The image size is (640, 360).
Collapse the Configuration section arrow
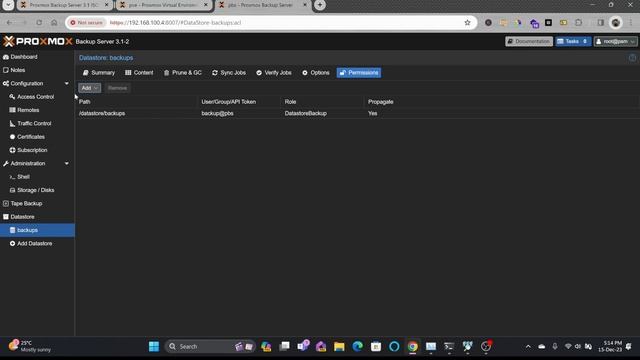click(x=67, y=83)
